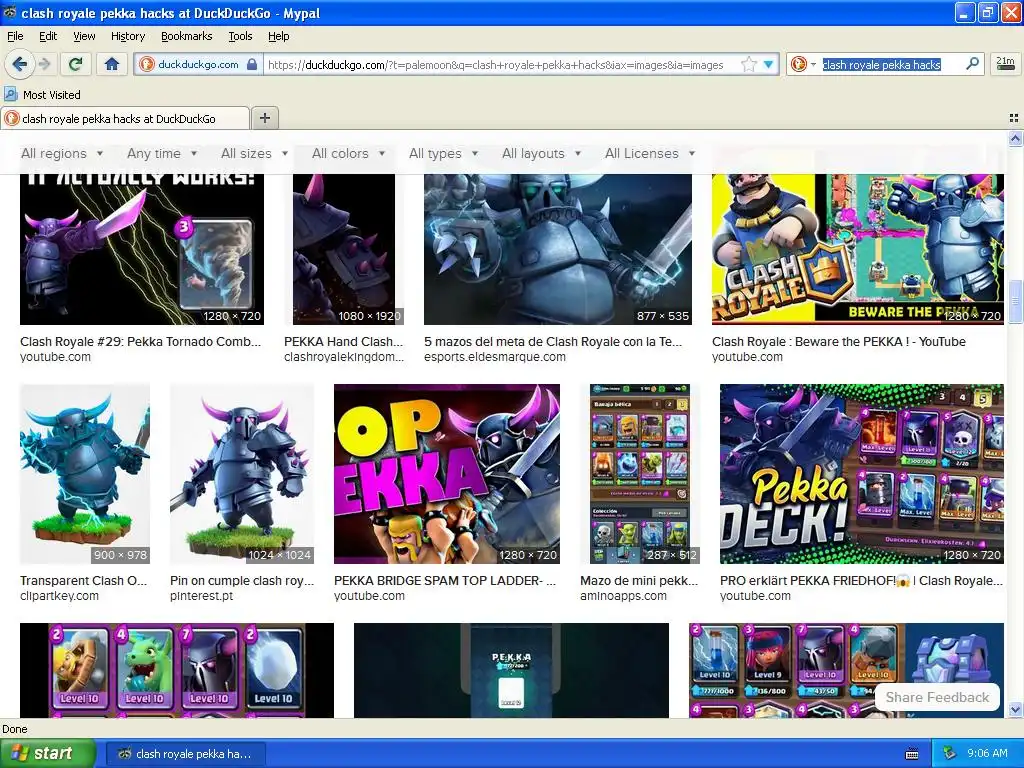Open the Pekka Tornado Combo thumbnail
Screen dimensions: 1024x768
(x=142, y=249)
